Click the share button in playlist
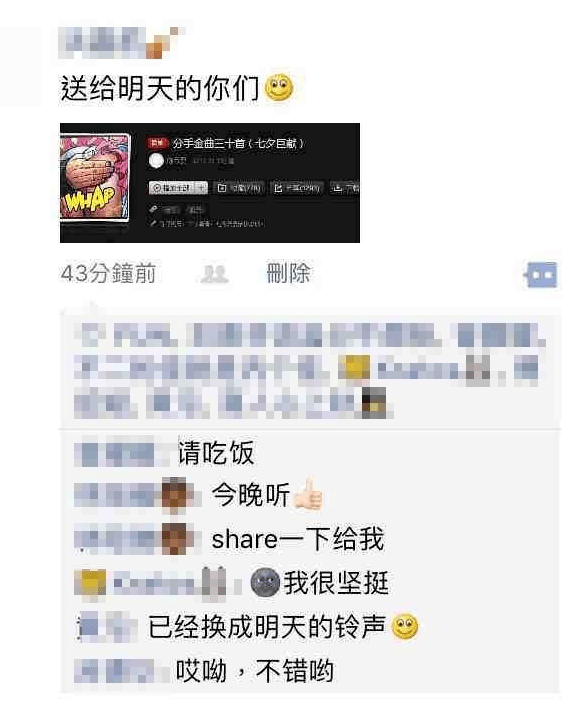Viewport: 578px width, 706px height. pyautogui.click(x=297, y=188)
